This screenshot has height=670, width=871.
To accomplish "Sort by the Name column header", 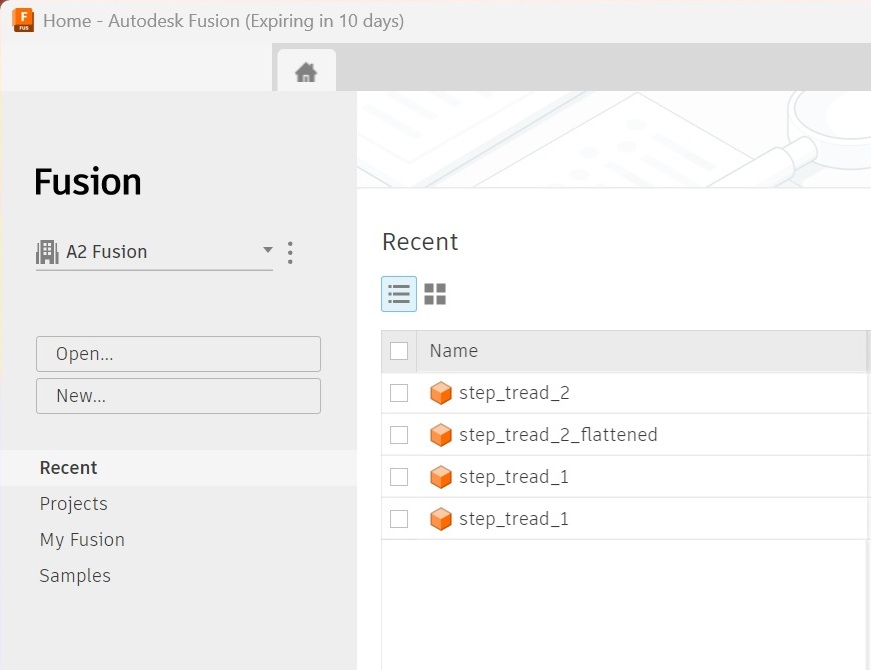I will [454, 351].
